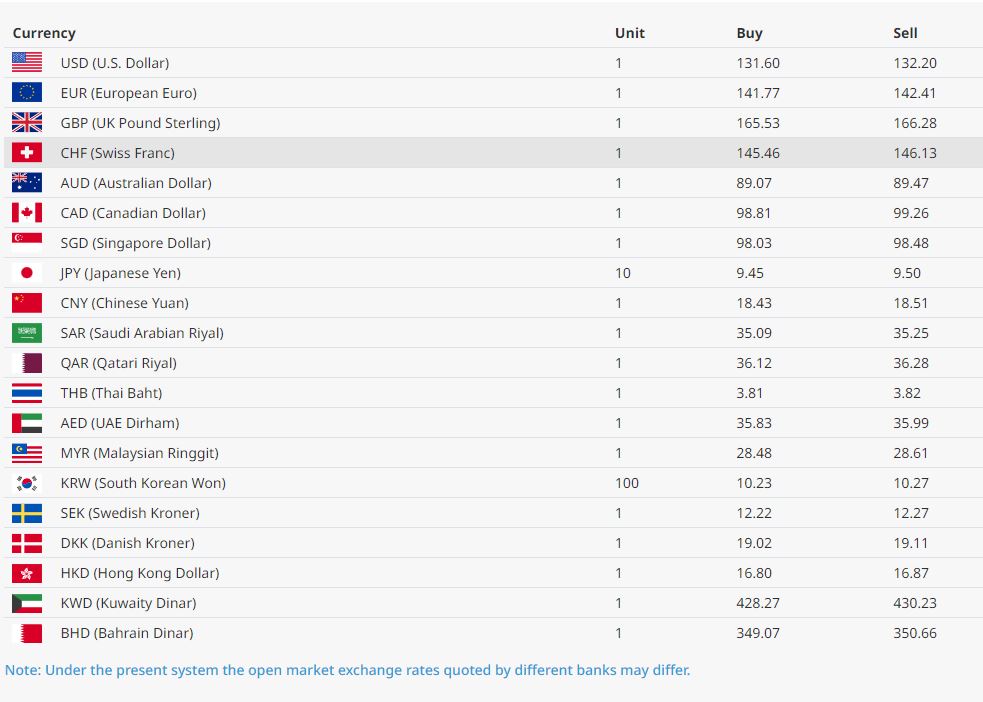
Task: Click the Hong Kong flag icon
Action: (x=27, y=574)
